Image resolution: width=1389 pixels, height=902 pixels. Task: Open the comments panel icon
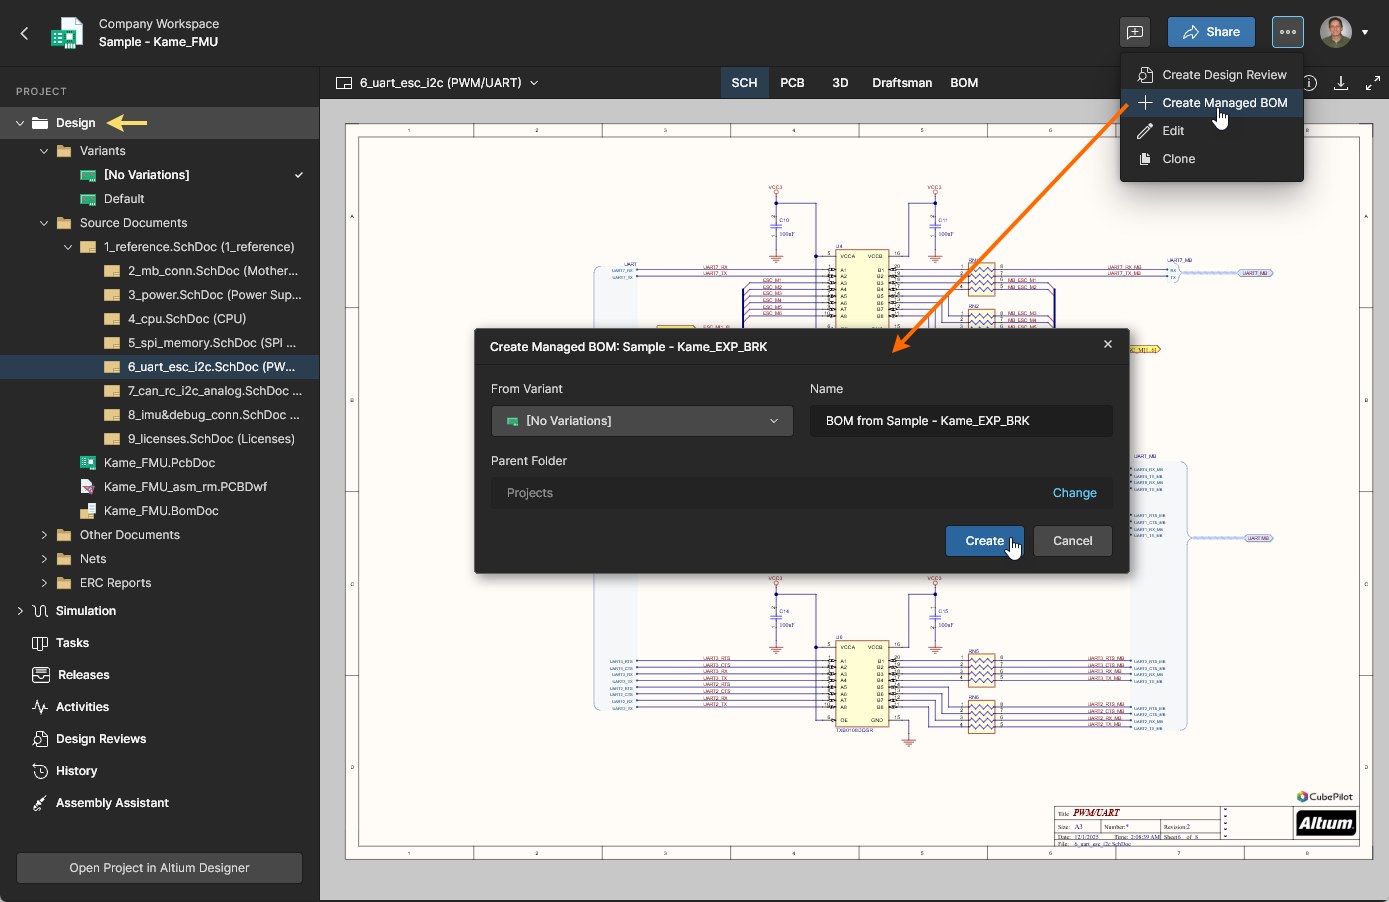(x=1135, y=32)
